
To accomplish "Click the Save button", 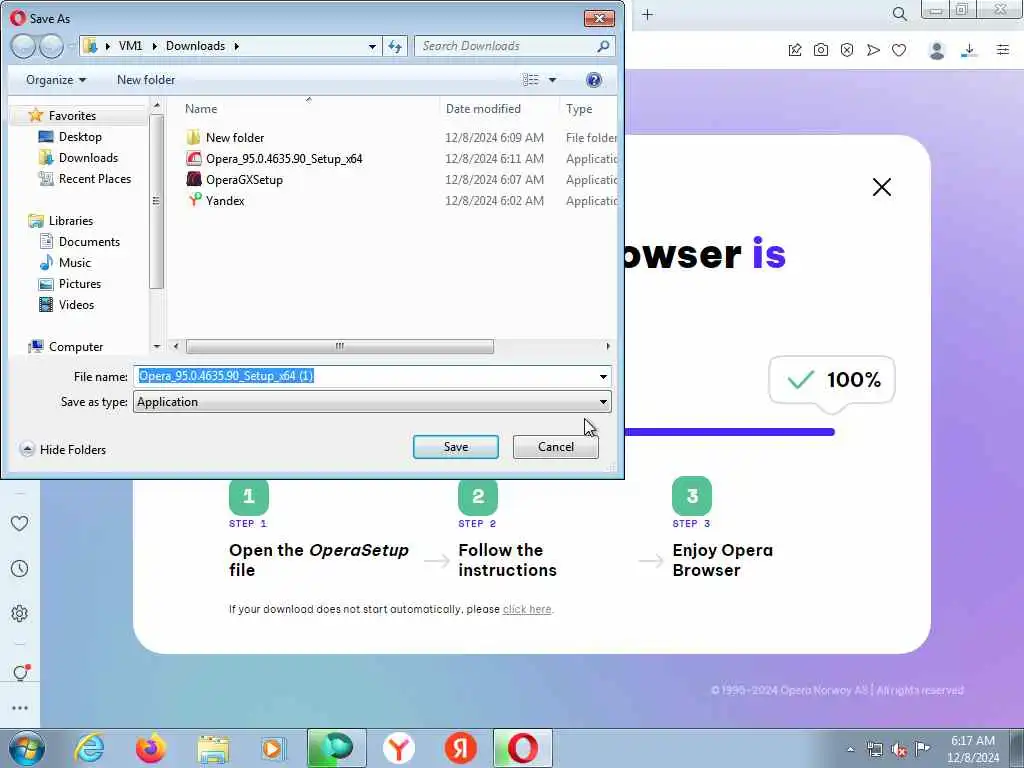I will click(x=456, y=447).
